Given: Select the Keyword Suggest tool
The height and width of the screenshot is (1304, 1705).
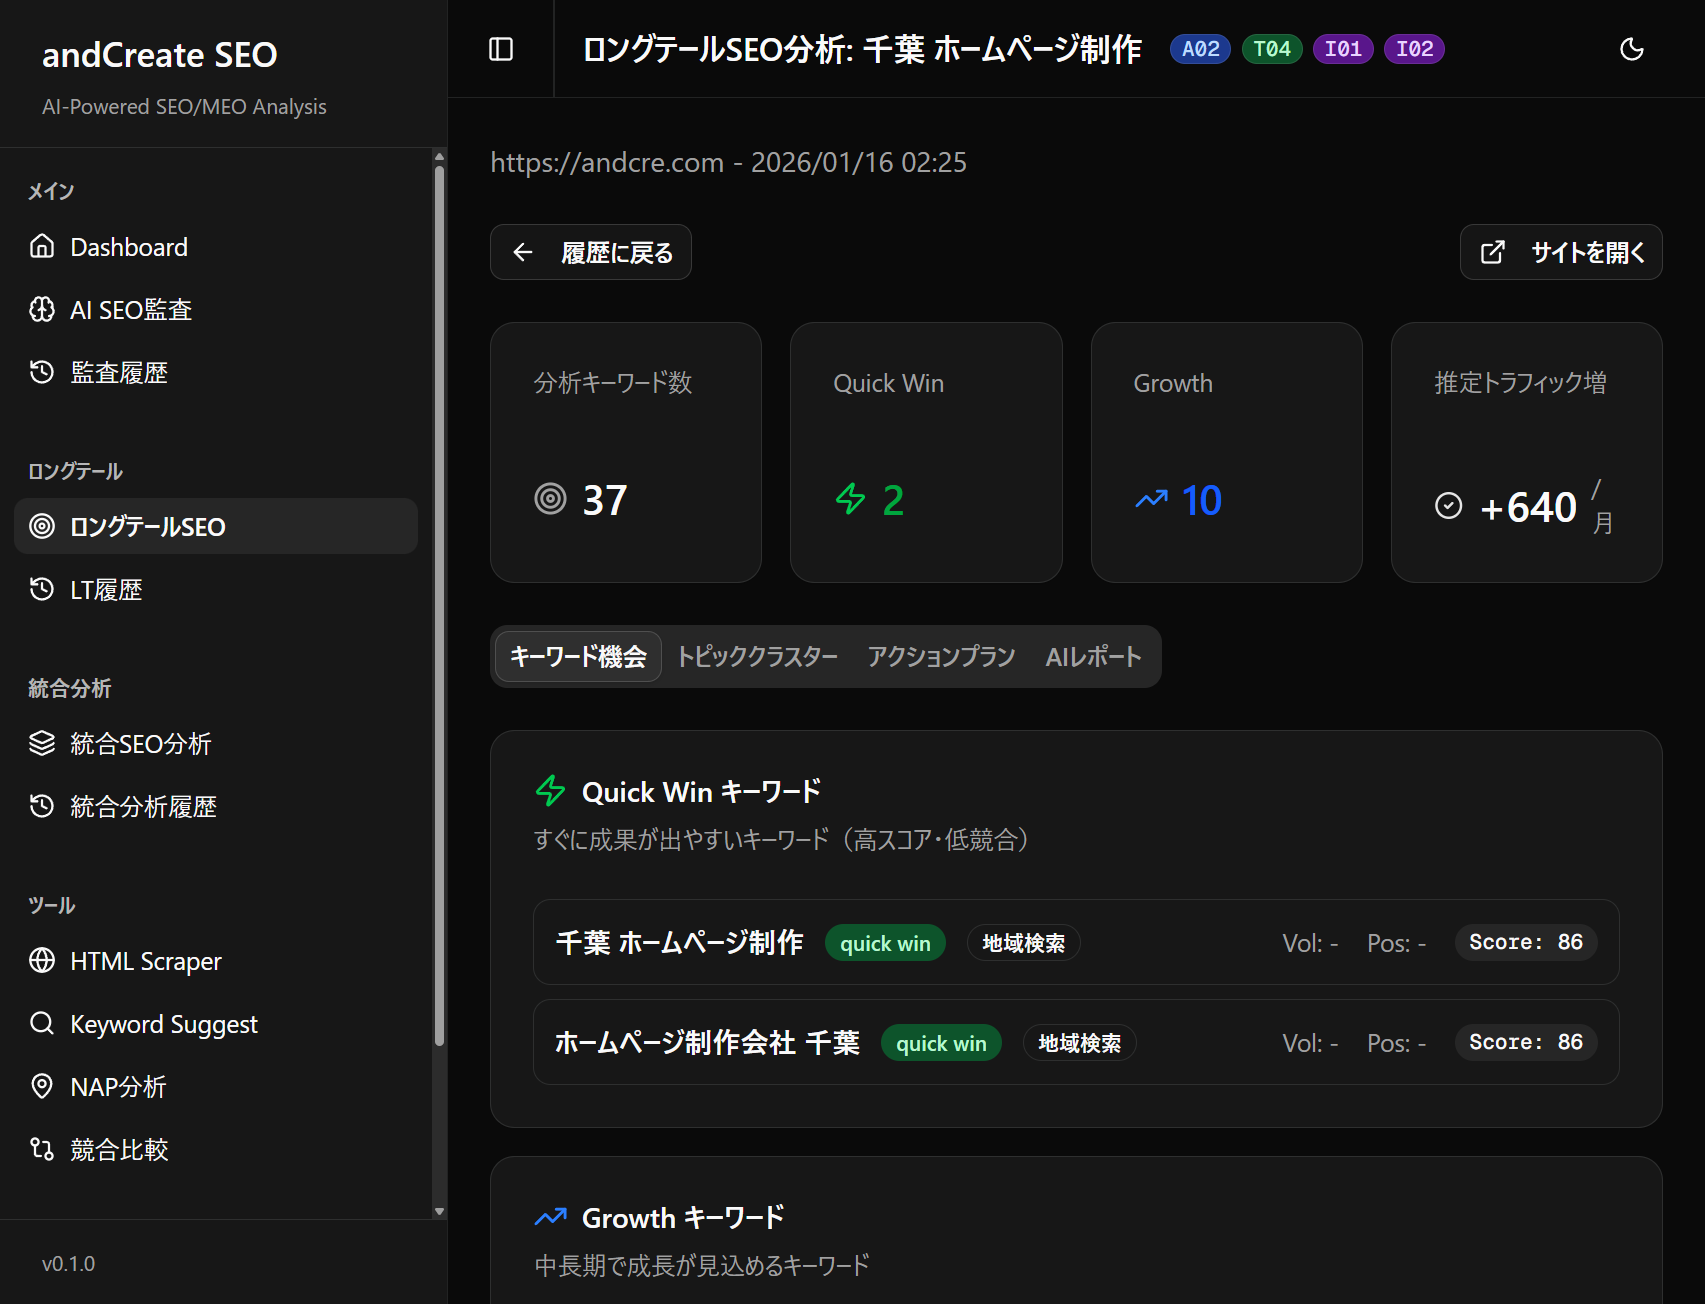Looking at the screenshot, I should pyautogui.click(x=163, y=1023).
